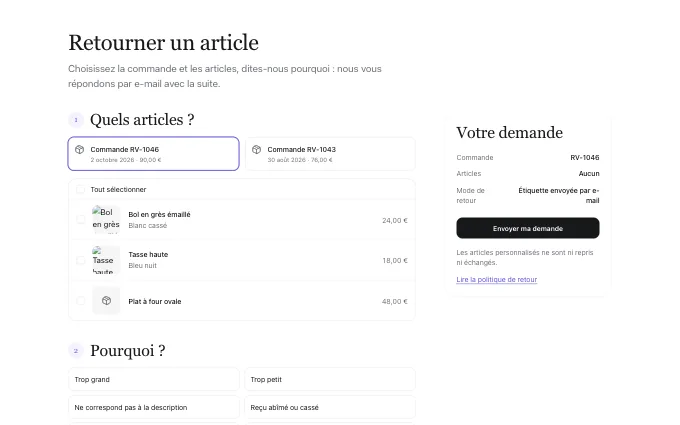
Task: Switch to order Commande RV-1043
Action: pos(330,154)
